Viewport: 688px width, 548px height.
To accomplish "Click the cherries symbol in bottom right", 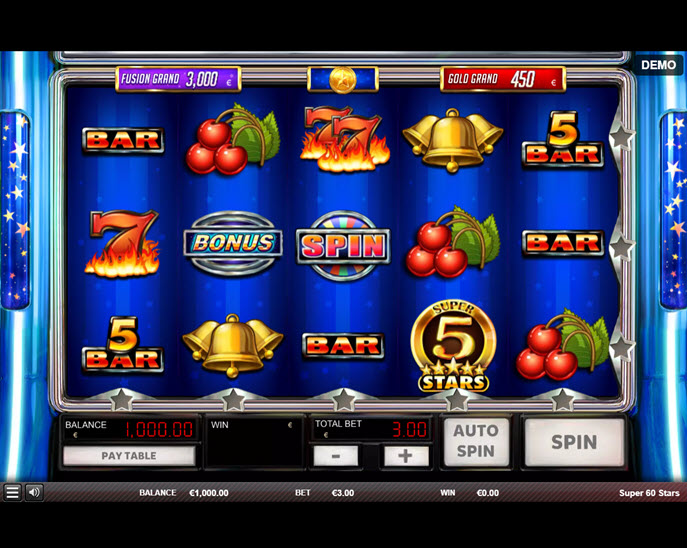I will 563,345.
